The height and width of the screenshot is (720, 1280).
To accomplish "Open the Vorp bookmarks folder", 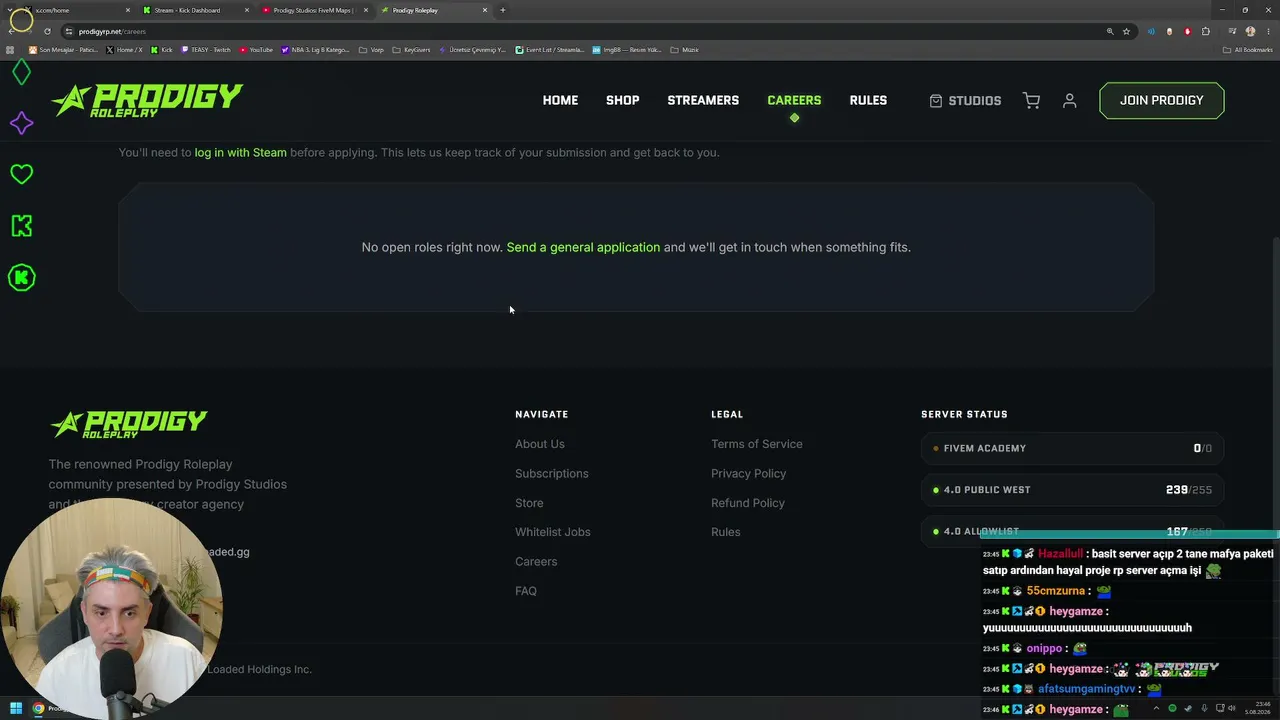I will (372, 50).
